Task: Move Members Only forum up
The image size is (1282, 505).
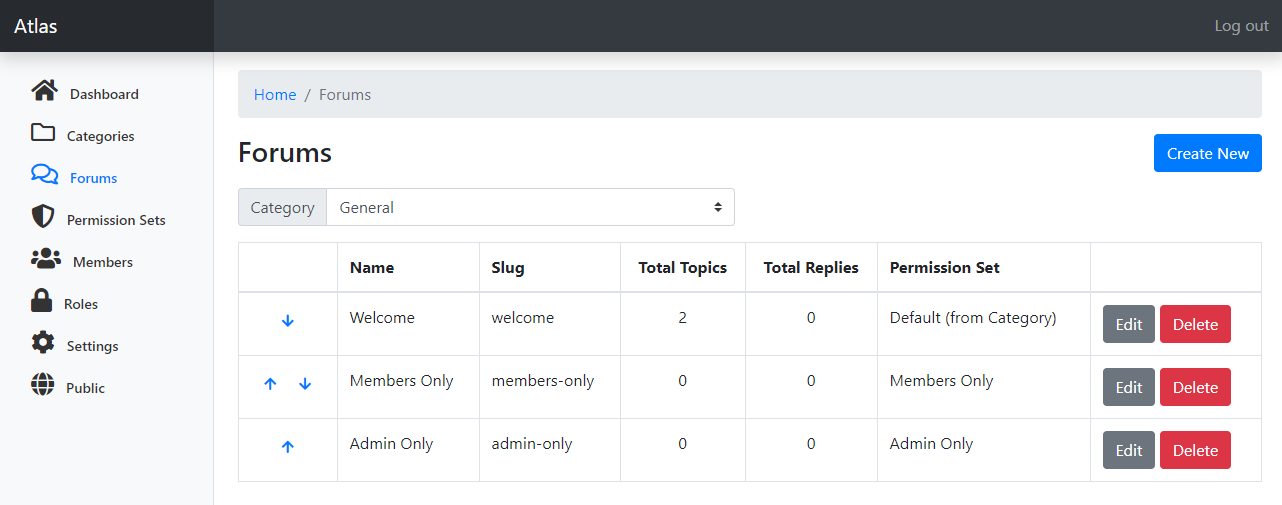Action: pos(270,384)
